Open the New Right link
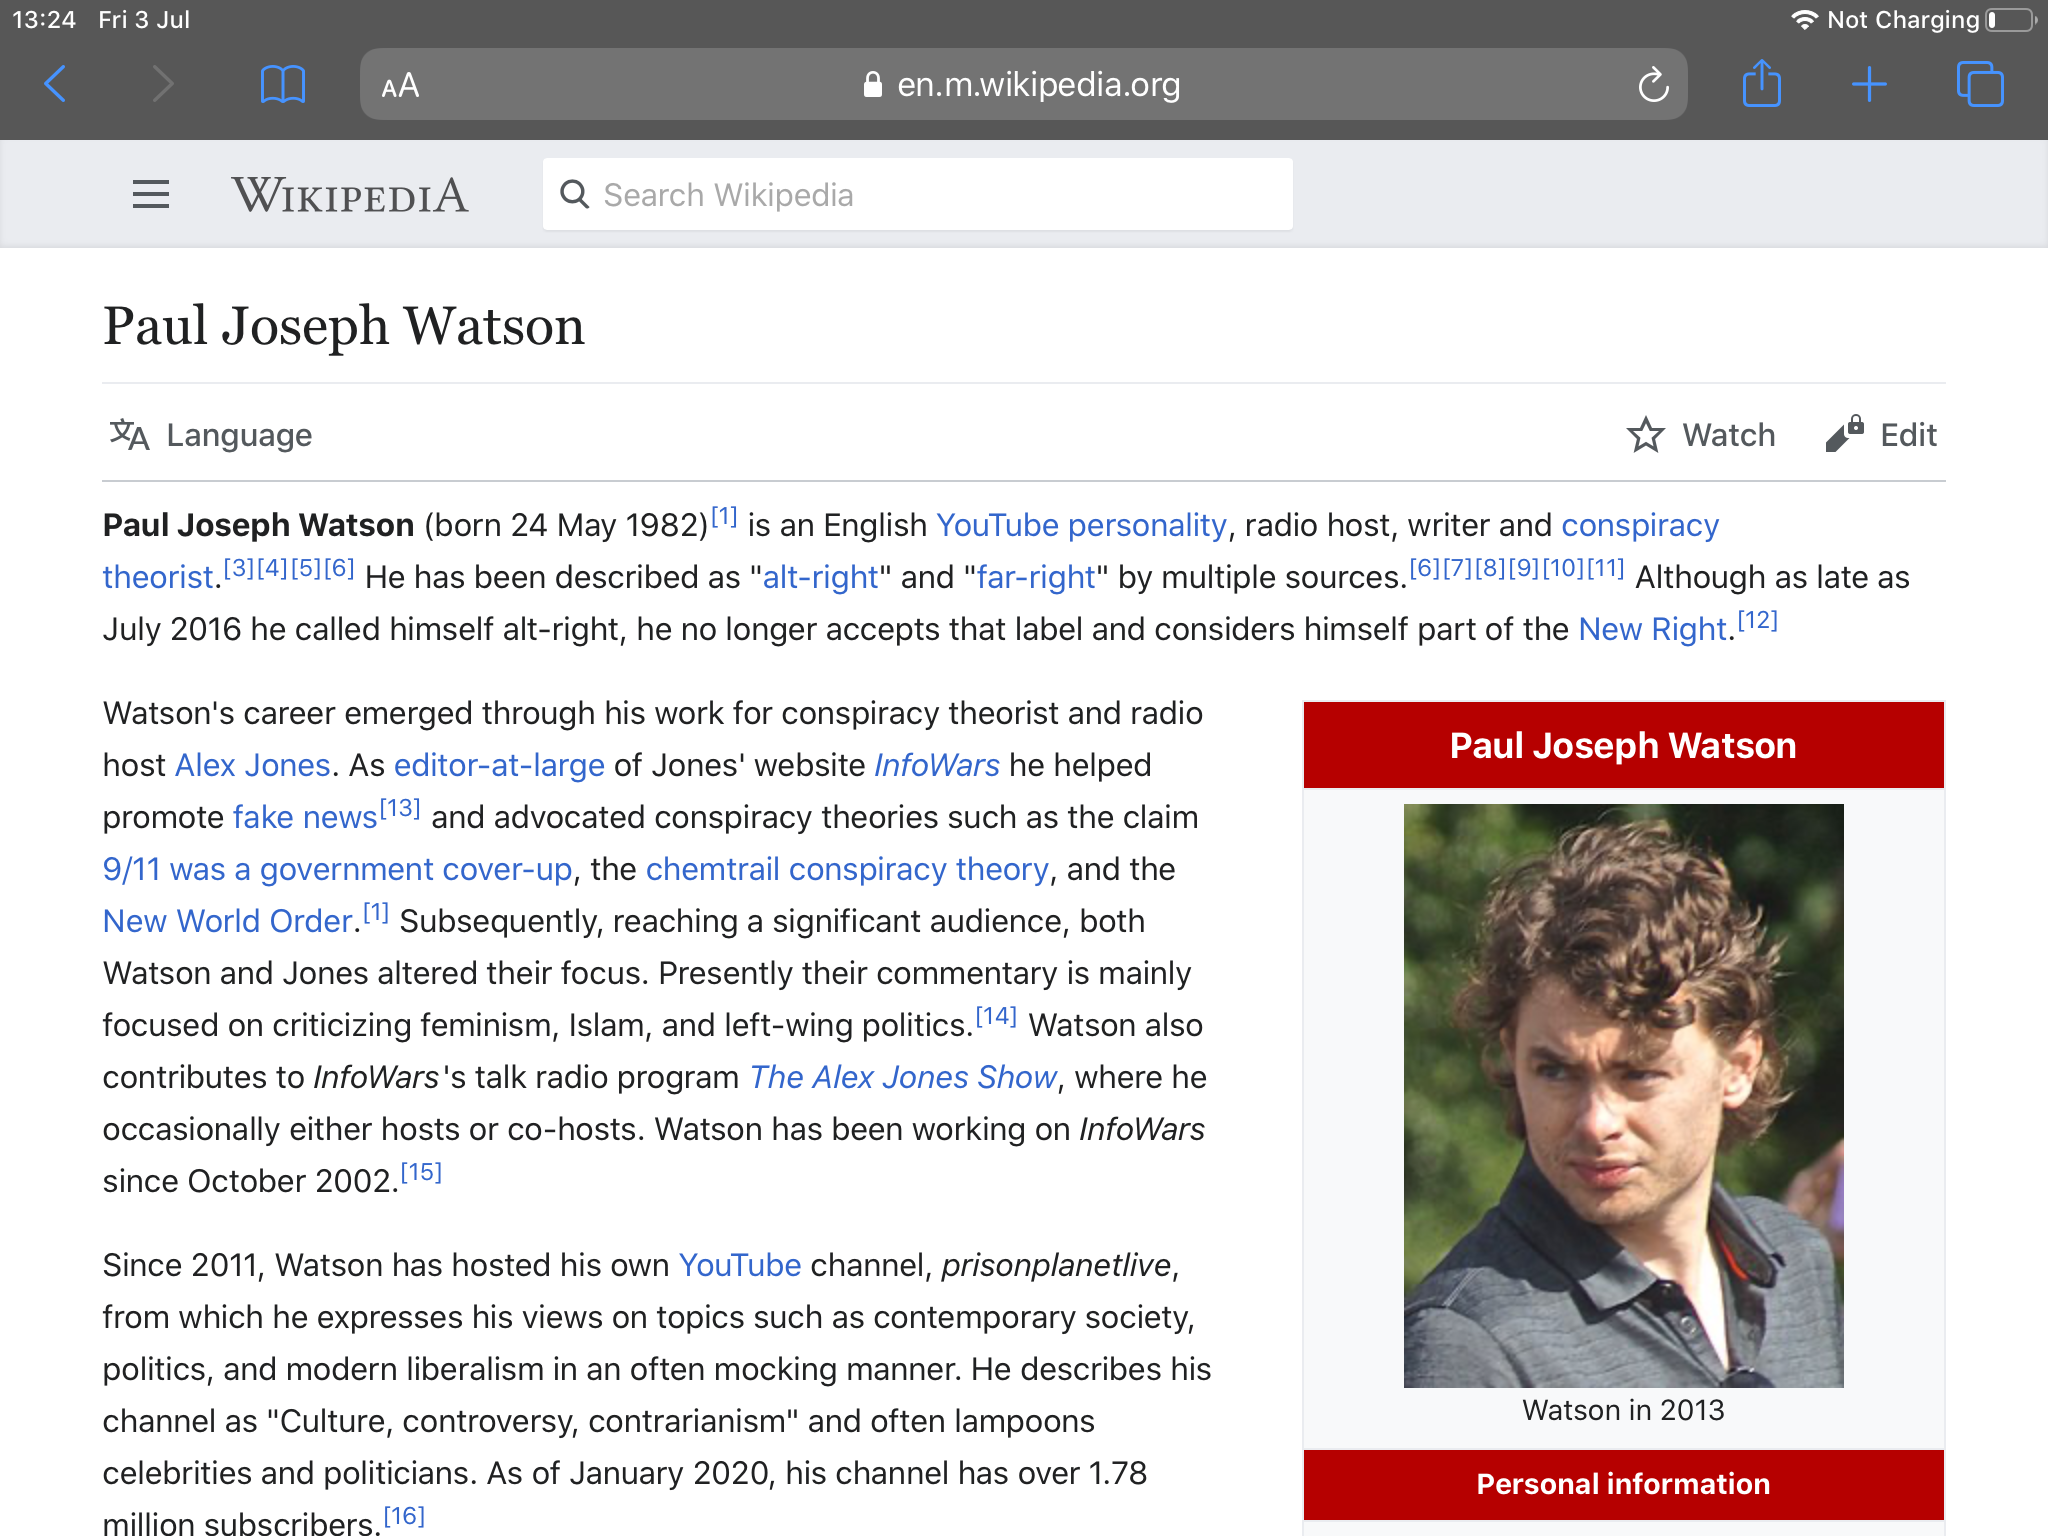This screenshot has width=2048, height=1536. pos(1653,629)
